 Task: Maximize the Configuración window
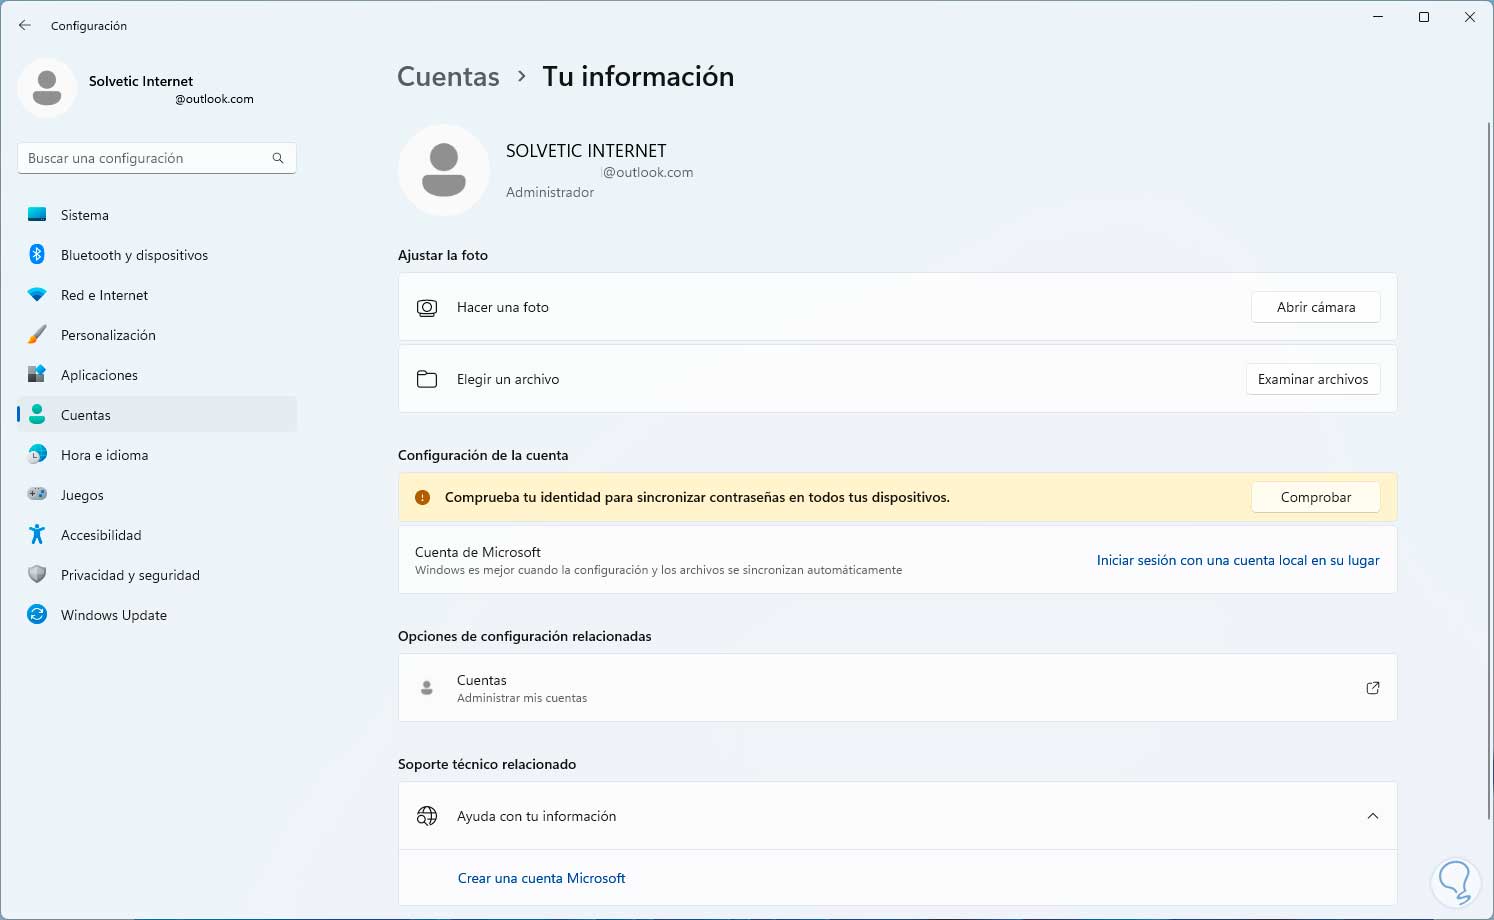pyautogui.click(x=1424, y=17)
